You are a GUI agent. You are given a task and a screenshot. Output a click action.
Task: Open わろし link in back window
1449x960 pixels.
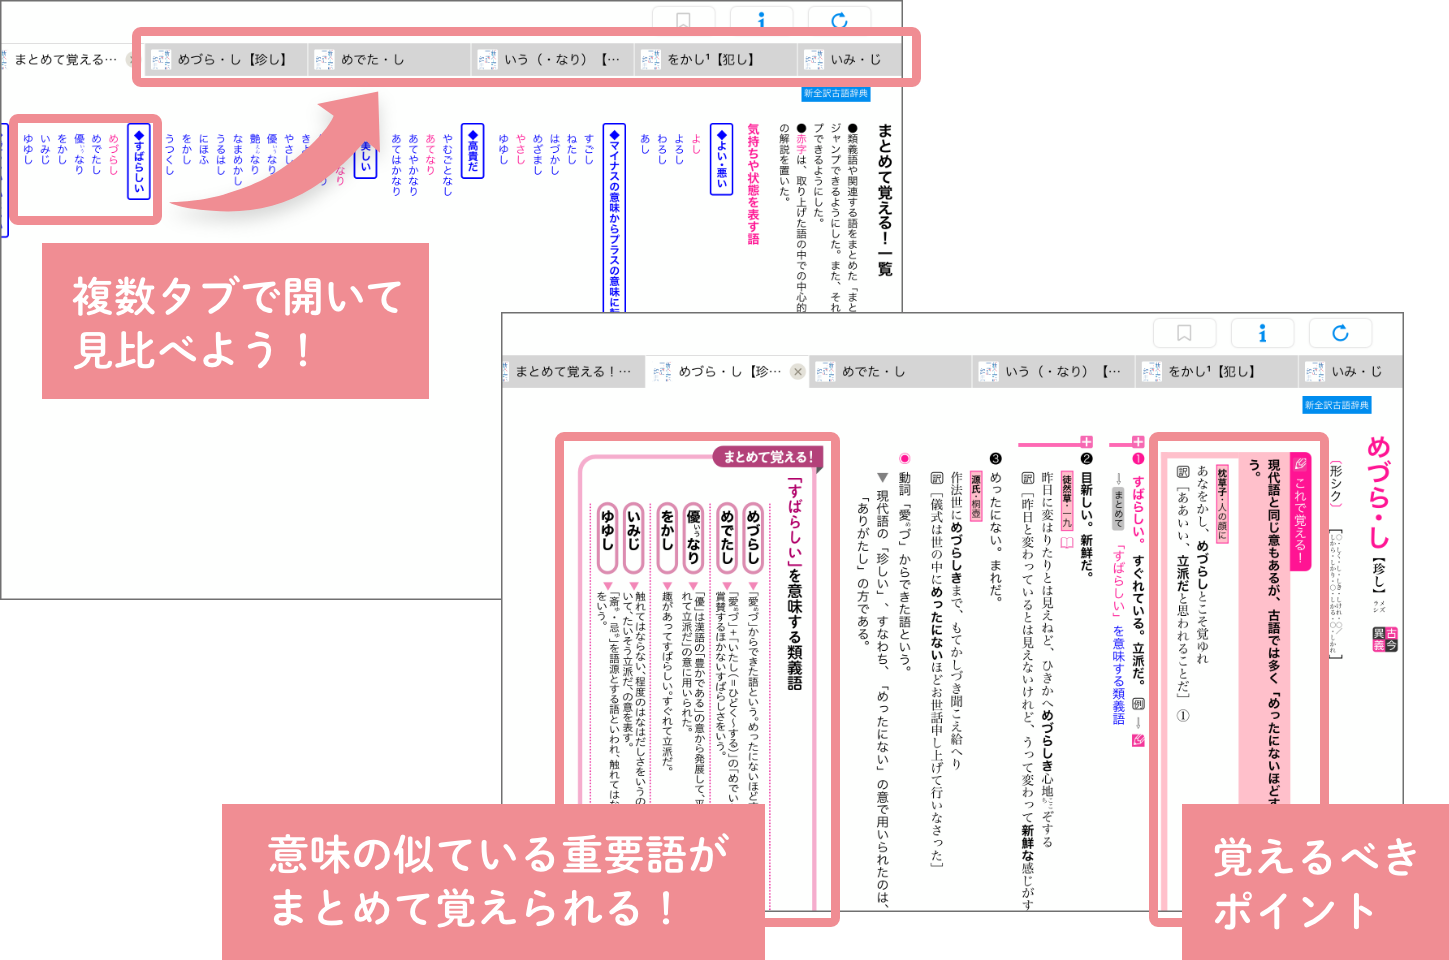662,150
